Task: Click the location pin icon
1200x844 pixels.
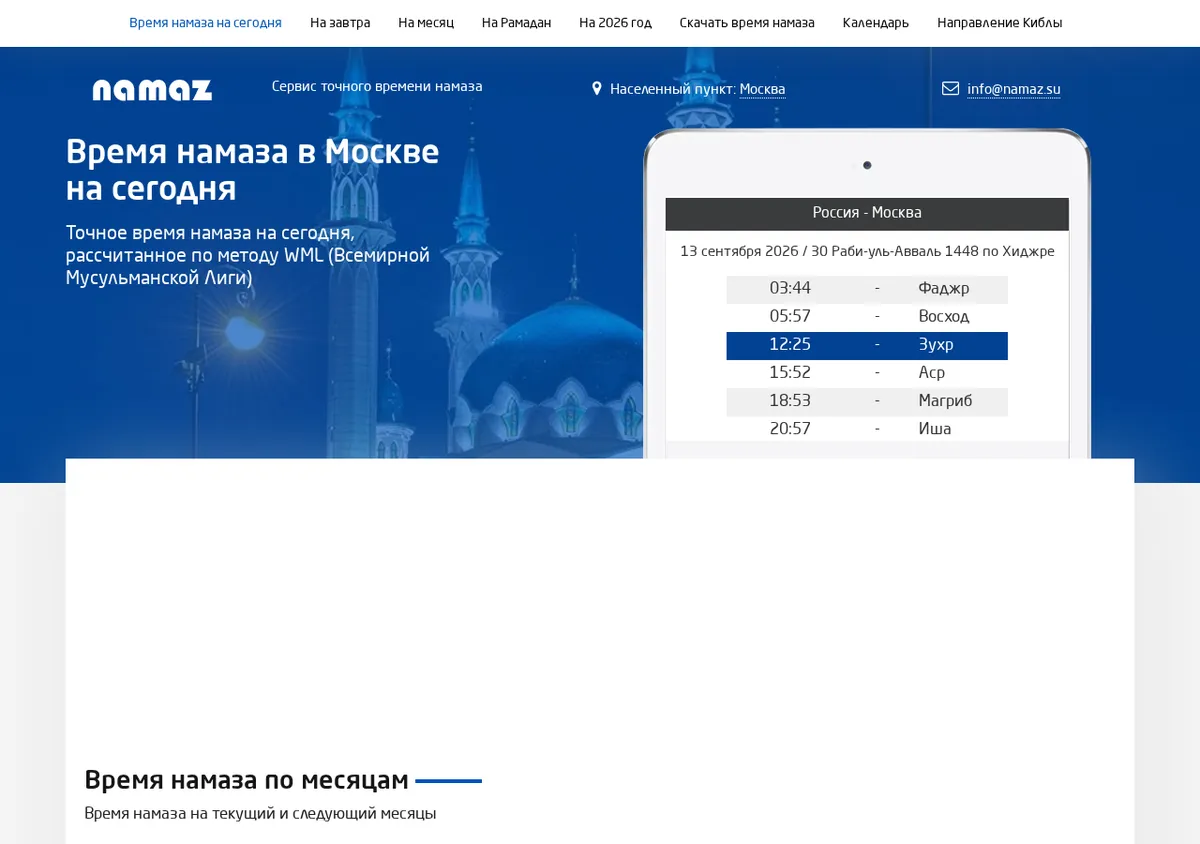Action: [x=597, y=89]
